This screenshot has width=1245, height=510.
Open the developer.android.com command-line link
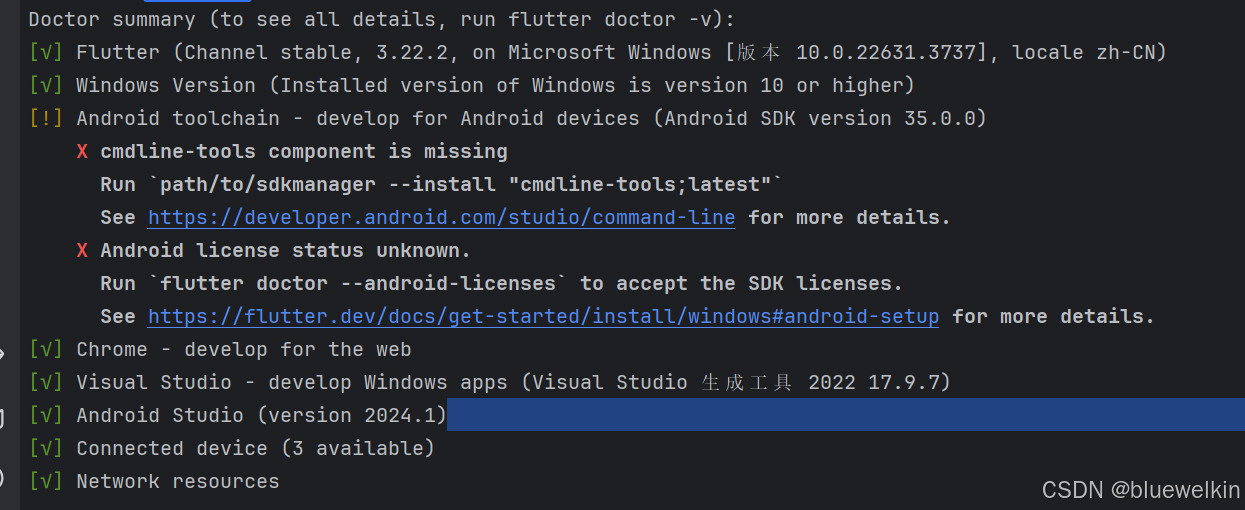(x=441, y=217)
